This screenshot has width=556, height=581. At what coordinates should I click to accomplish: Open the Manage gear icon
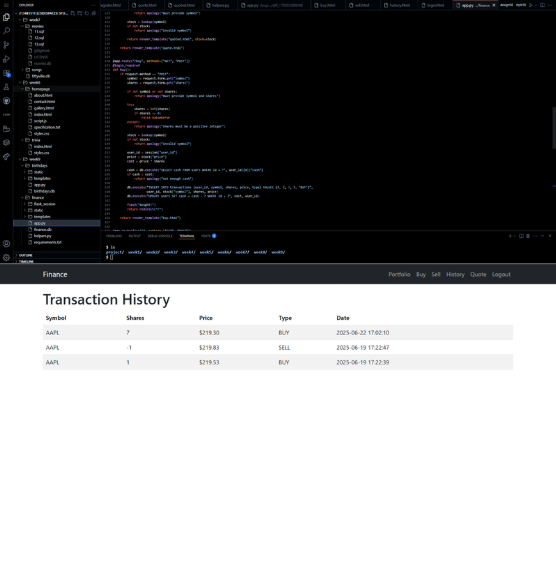coord(6,257)
